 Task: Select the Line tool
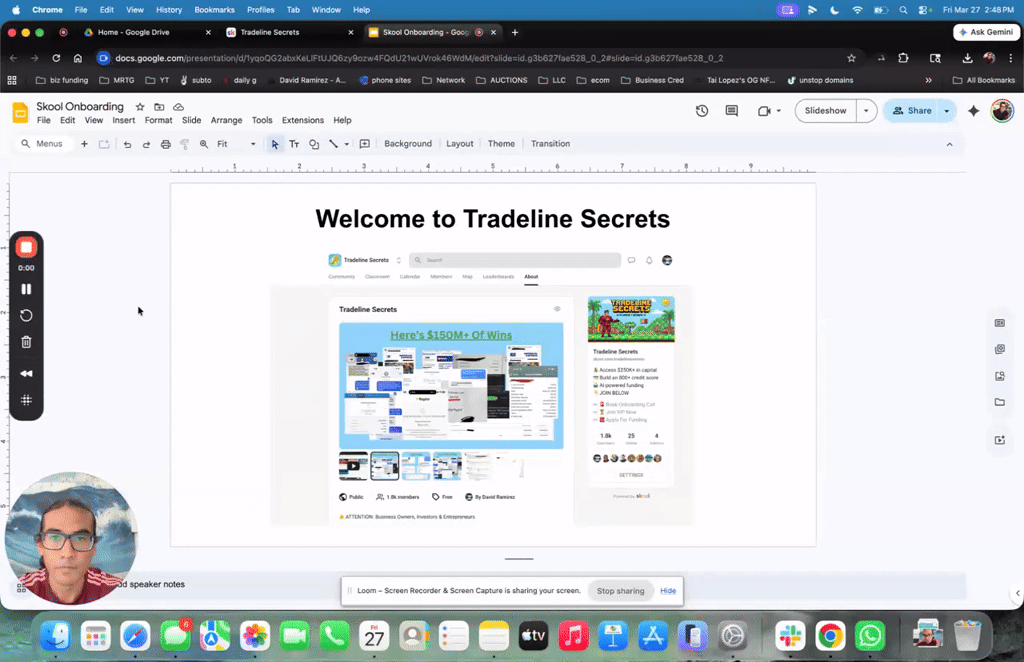[334, 144]
